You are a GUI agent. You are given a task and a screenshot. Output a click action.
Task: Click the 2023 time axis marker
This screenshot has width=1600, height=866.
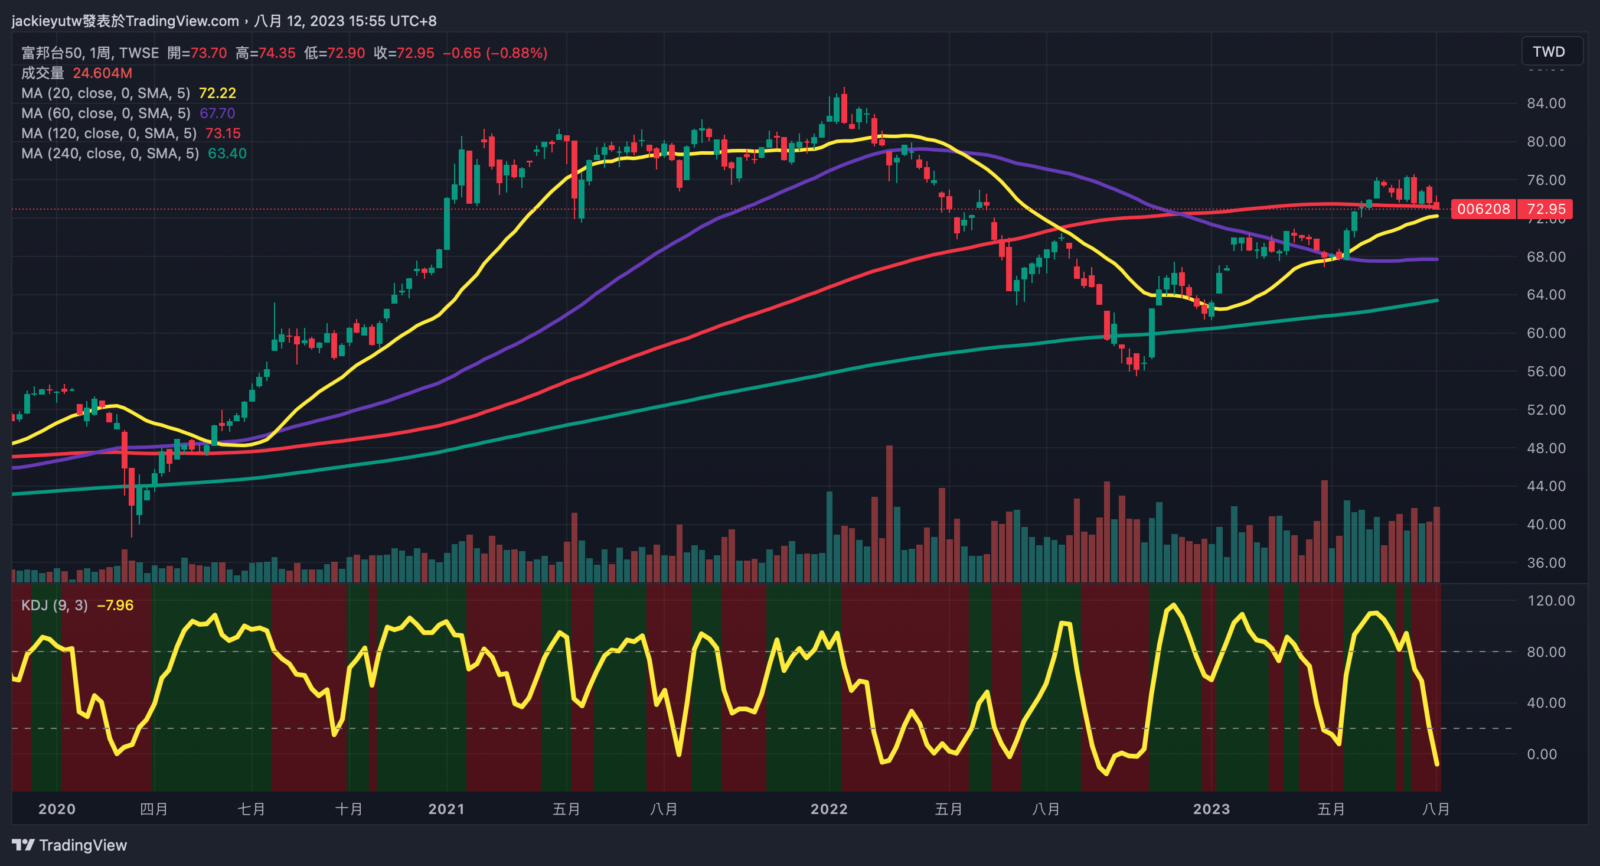coord(1211,809)
